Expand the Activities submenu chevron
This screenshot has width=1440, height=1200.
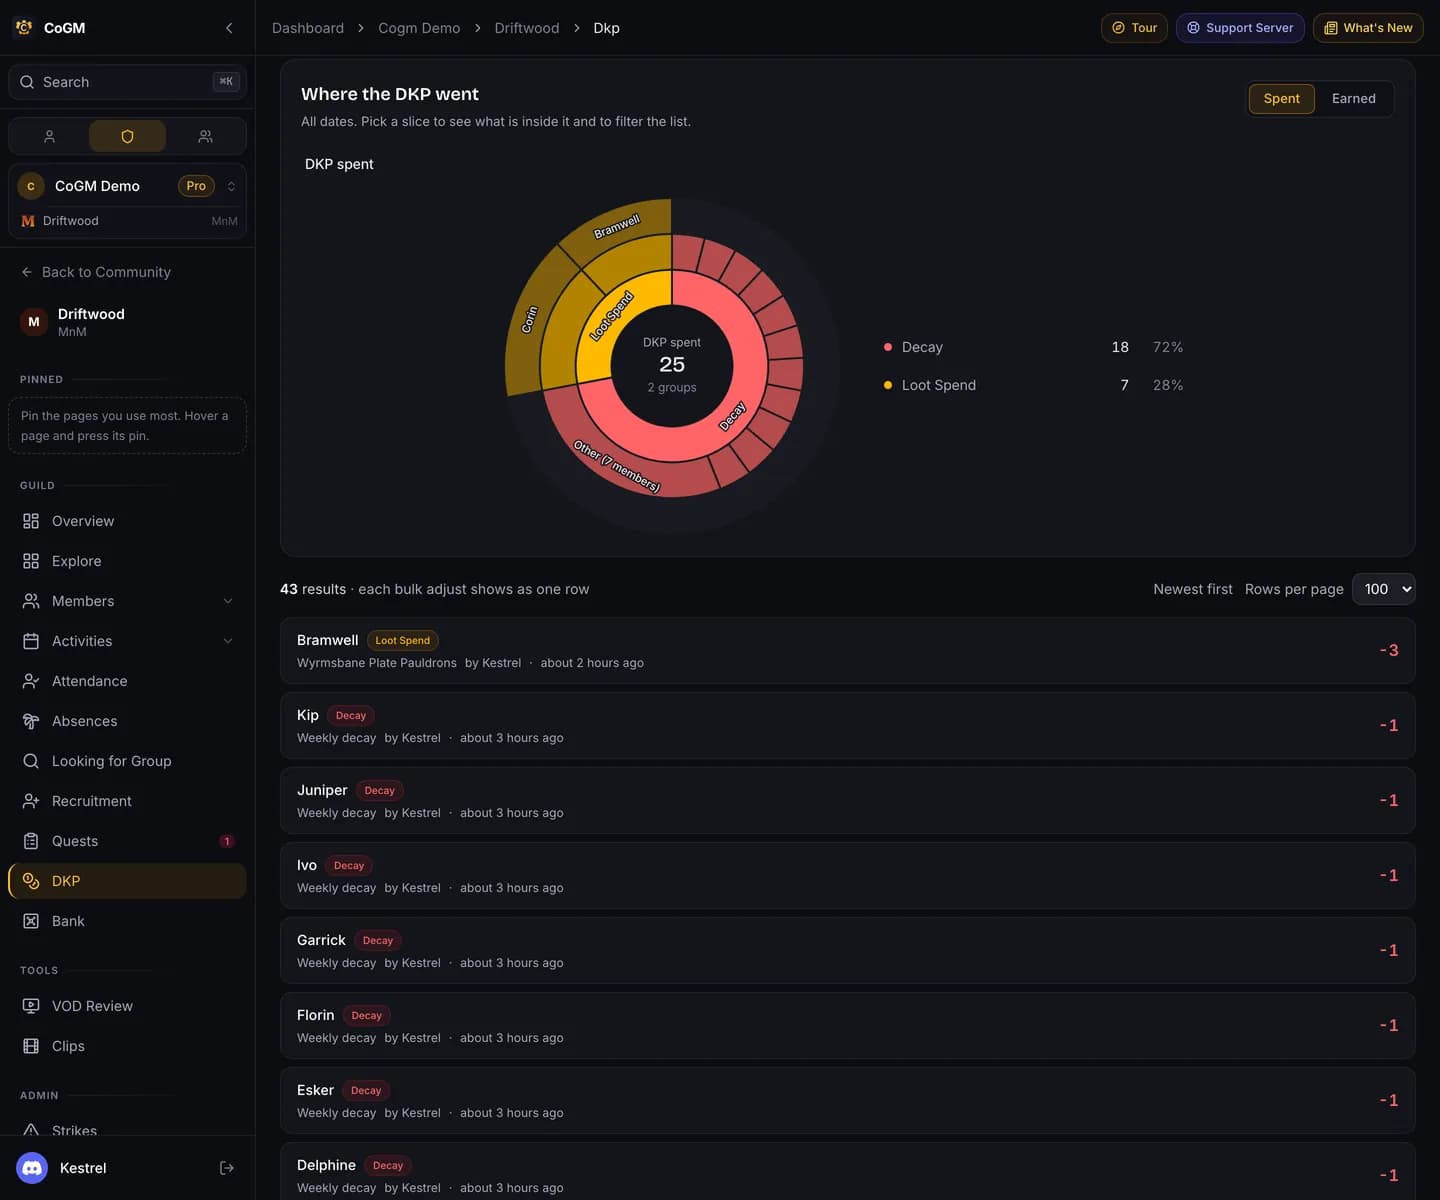pos(228,641)
